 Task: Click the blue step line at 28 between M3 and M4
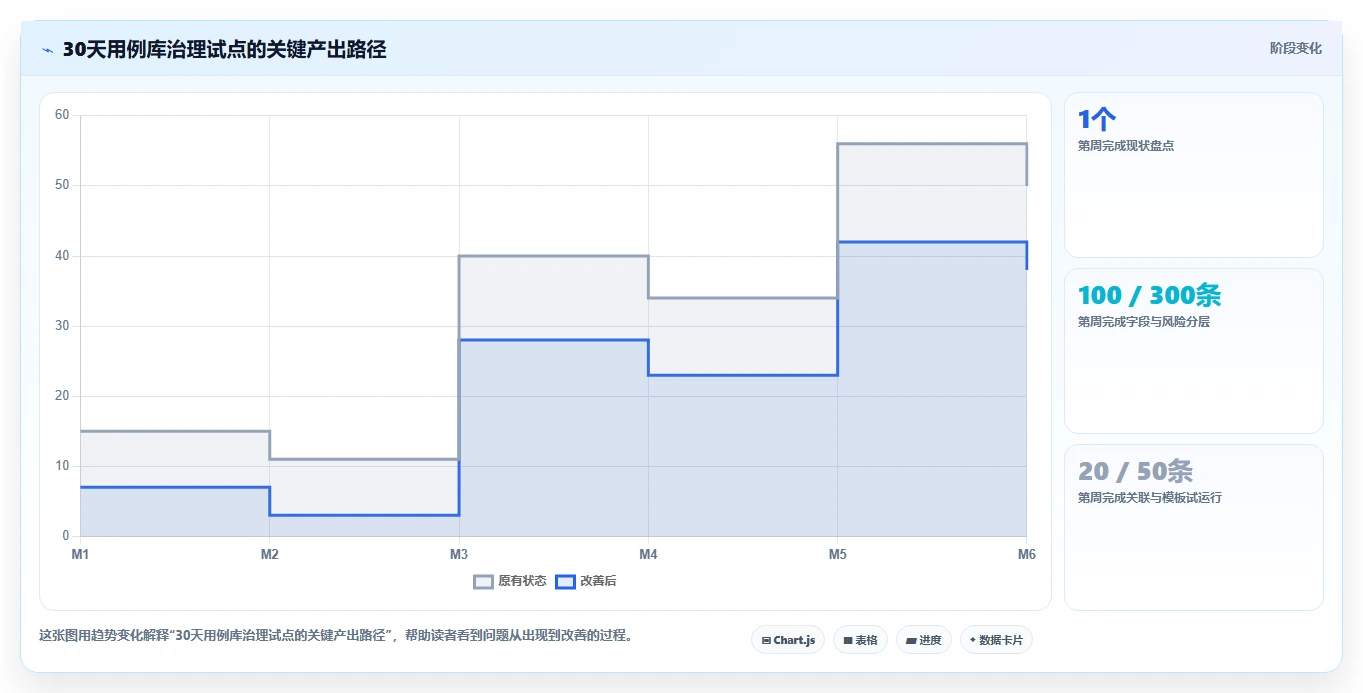click(554, 340)
